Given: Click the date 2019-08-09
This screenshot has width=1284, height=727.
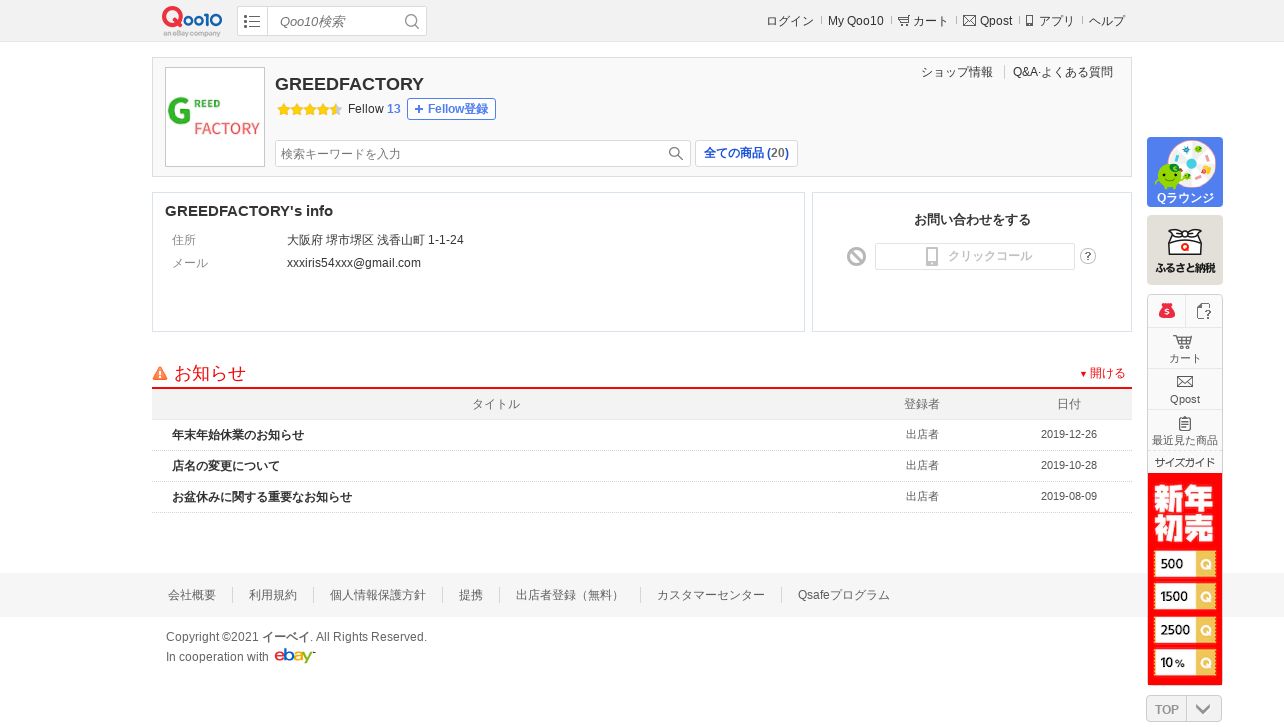Looking at the screenshot, I should (x=1069, y=497).
